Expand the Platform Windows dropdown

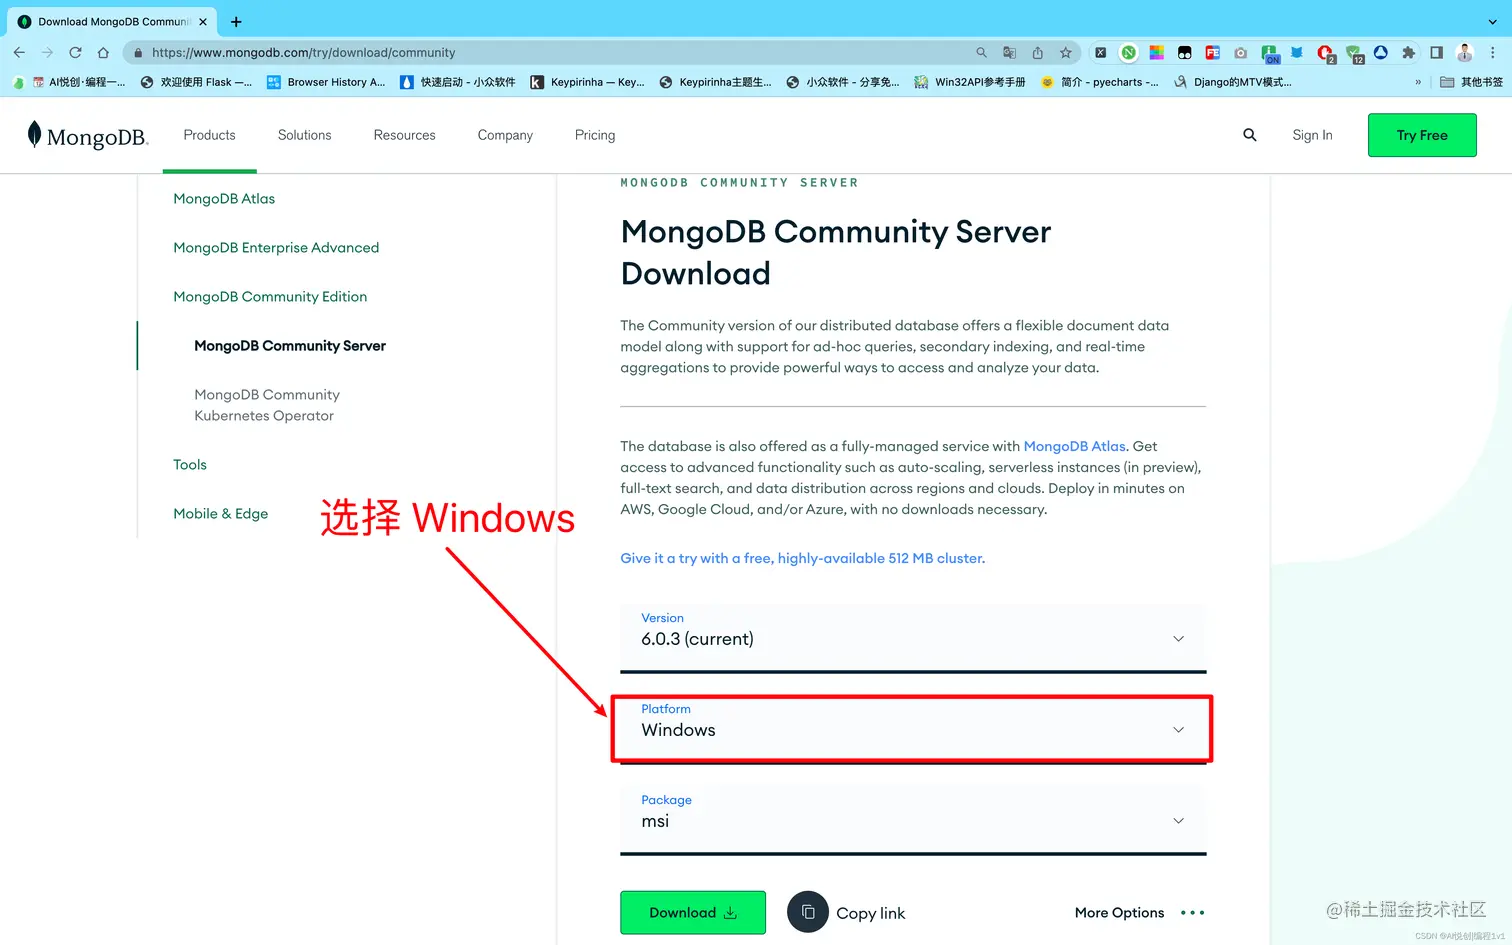[913, 729]
